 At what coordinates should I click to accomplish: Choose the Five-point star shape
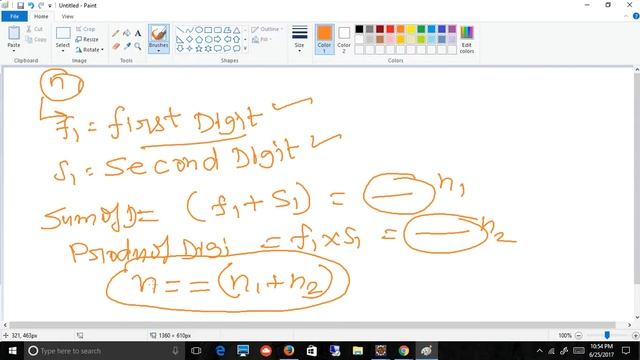199,49
